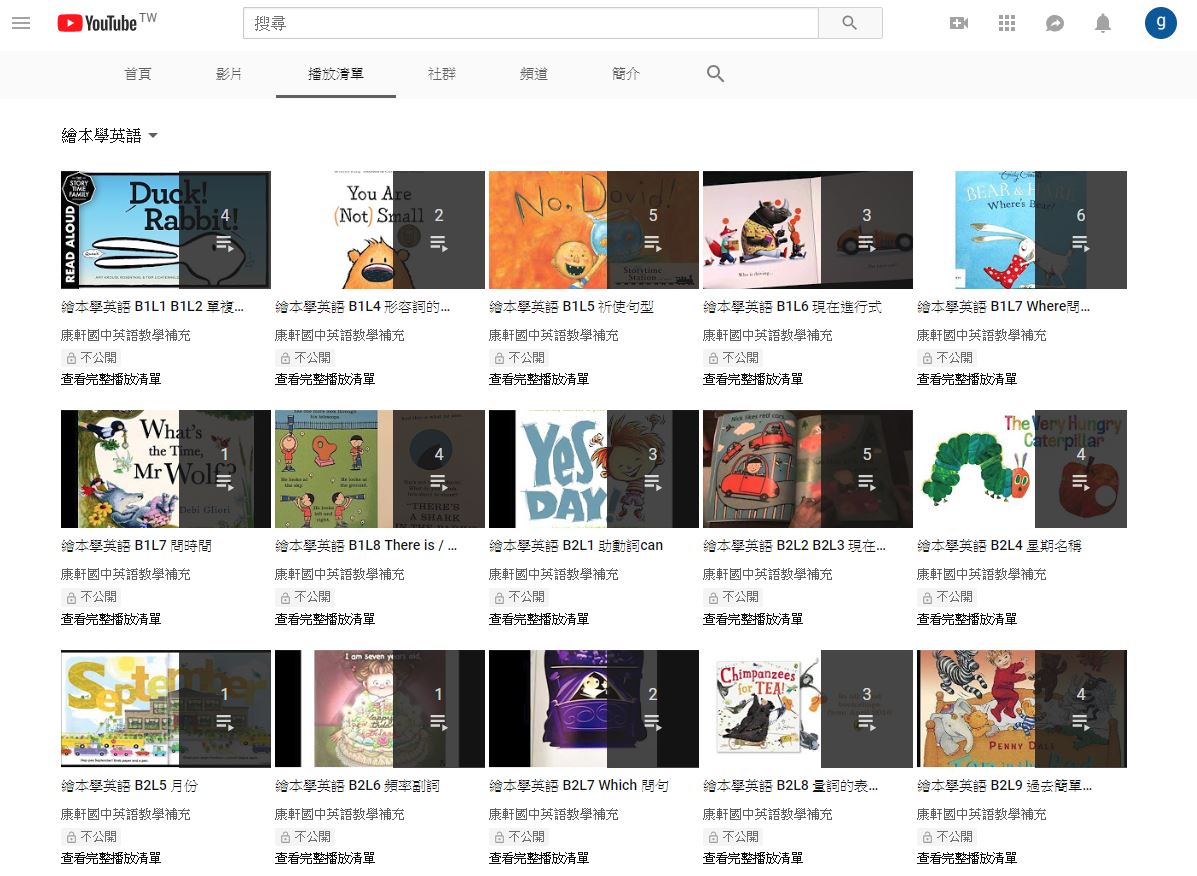1197x876 pixels.
Task: Open the Yes Day playlist thumbnail
Action: 594,469
